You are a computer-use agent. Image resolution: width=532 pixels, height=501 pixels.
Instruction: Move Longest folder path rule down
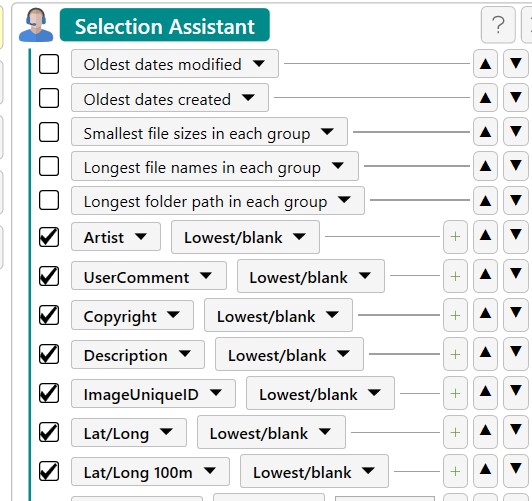pyautogui.click(x=516, y=200)
